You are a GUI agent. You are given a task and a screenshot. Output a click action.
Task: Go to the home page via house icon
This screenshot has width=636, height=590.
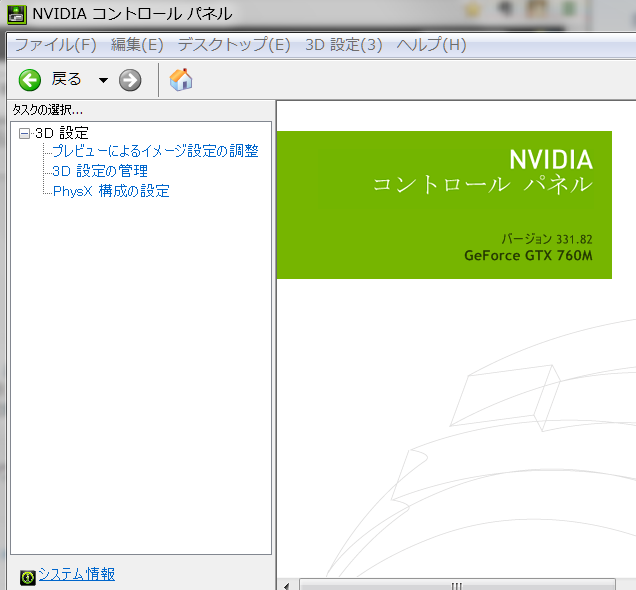(181, 79)
